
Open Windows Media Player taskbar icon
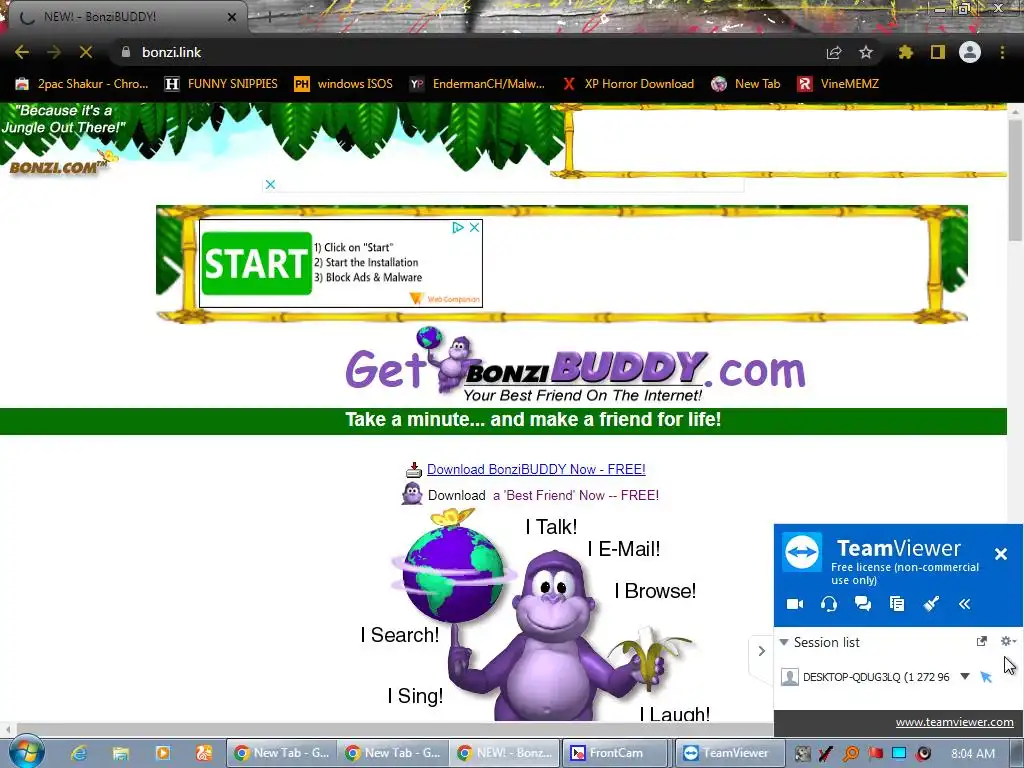point(163,753)
